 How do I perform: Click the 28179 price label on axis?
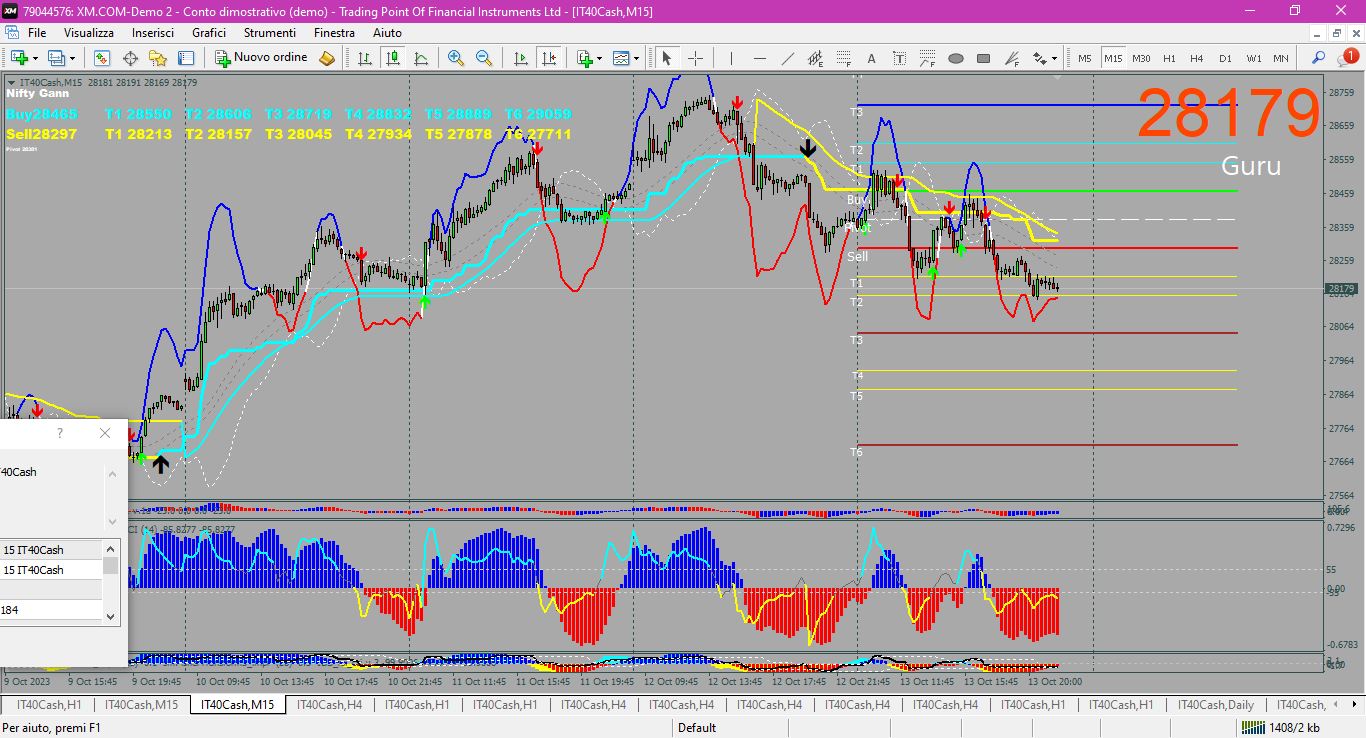1341,289
